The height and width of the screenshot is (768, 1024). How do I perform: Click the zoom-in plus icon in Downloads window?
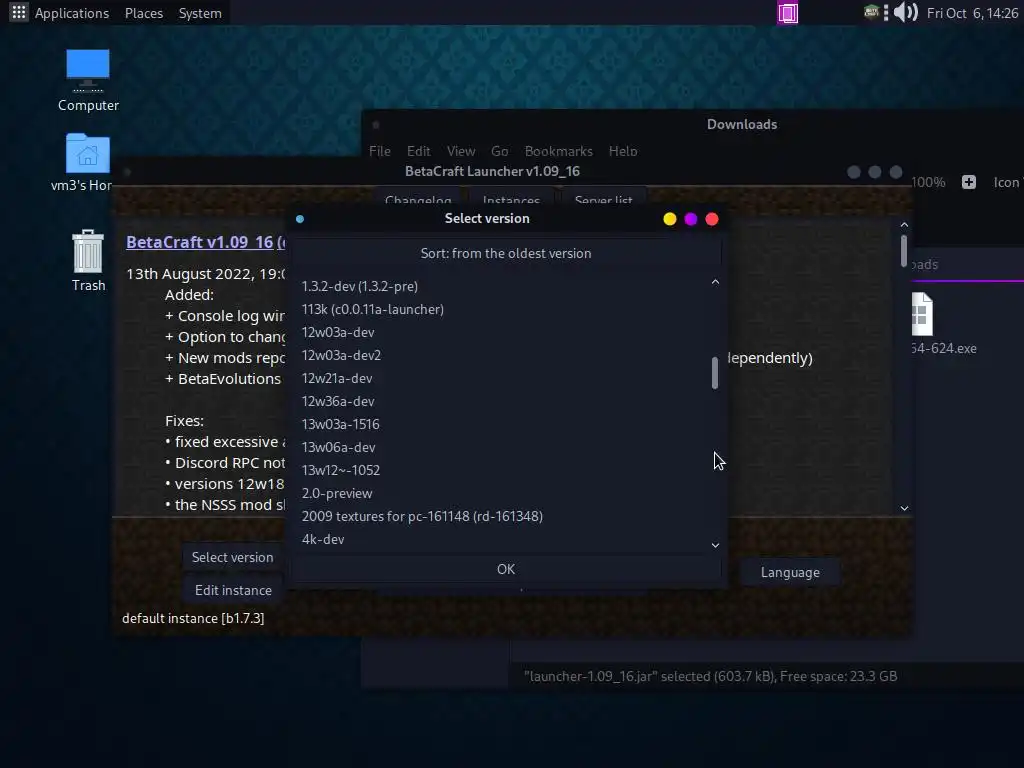click(x=968, y=182)
